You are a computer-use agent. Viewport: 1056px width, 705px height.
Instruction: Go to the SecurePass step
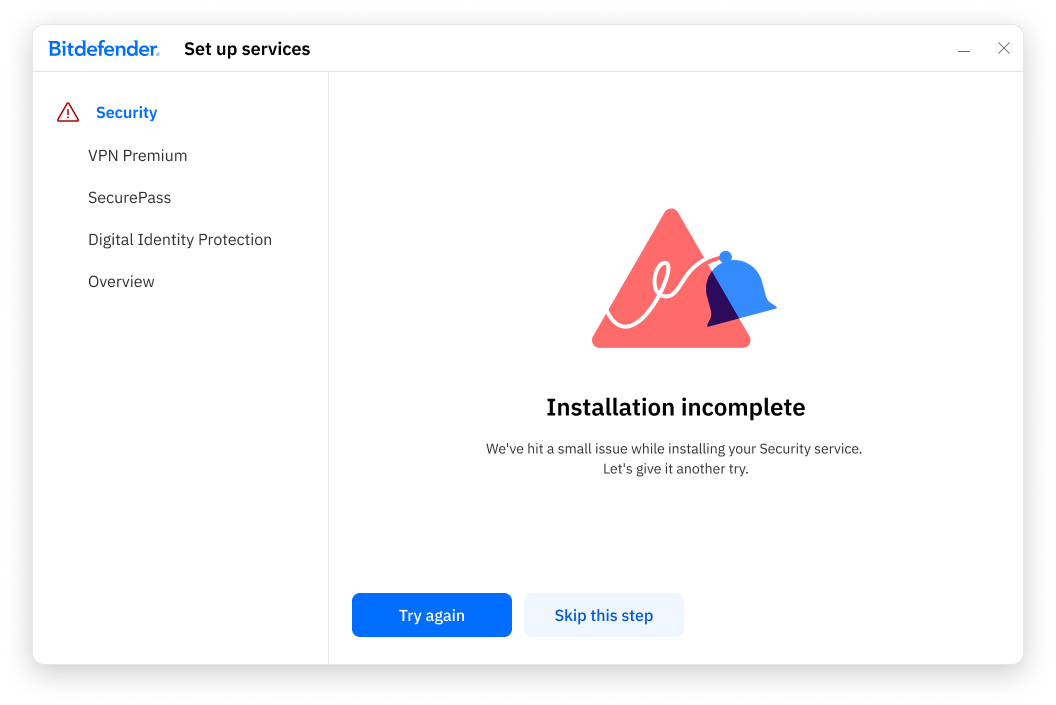pyautogui.click(x=129, y=197)
